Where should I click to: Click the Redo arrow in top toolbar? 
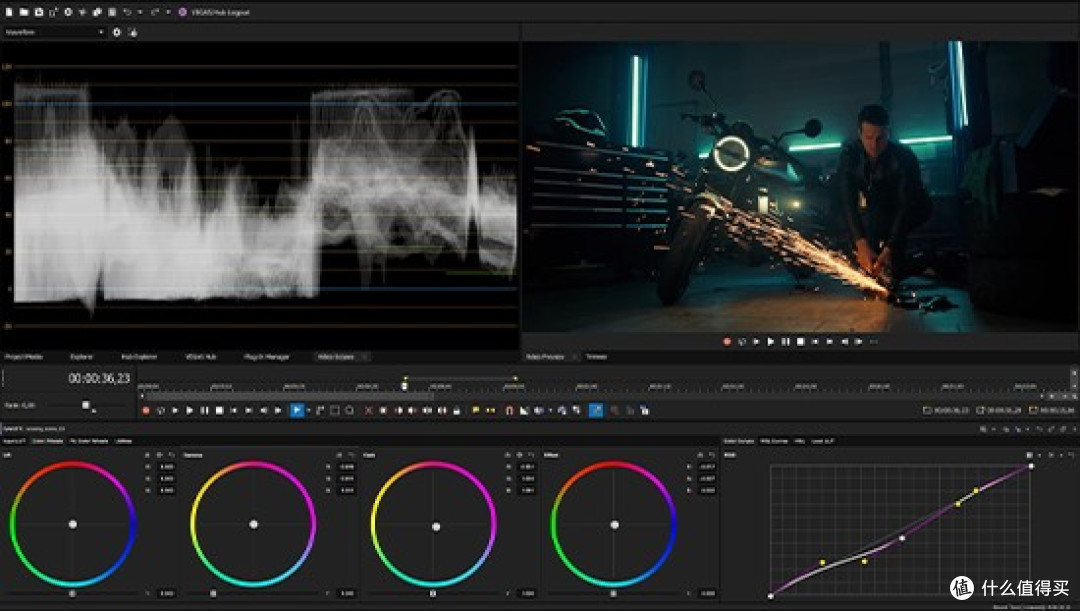pos(155,12)
